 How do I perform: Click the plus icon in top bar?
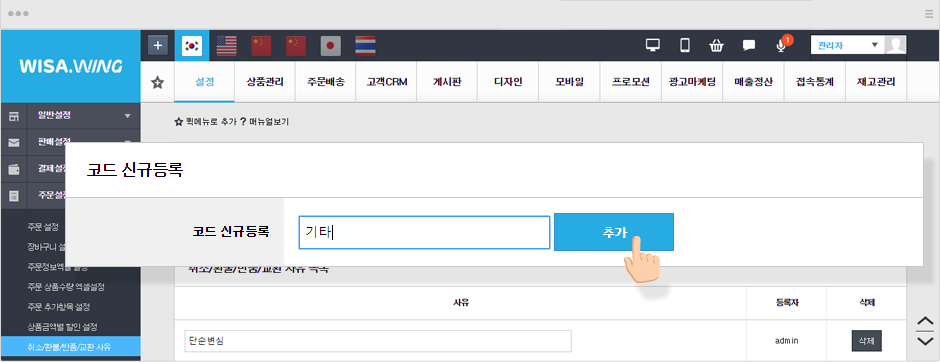click(x=158, y=46)
